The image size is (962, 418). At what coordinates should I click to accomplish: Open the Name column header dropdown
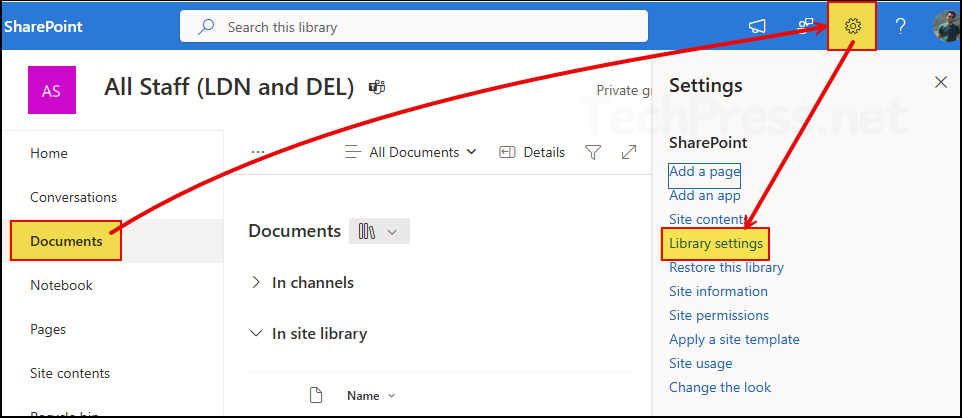pyautogui.click(x=371, y=396)
